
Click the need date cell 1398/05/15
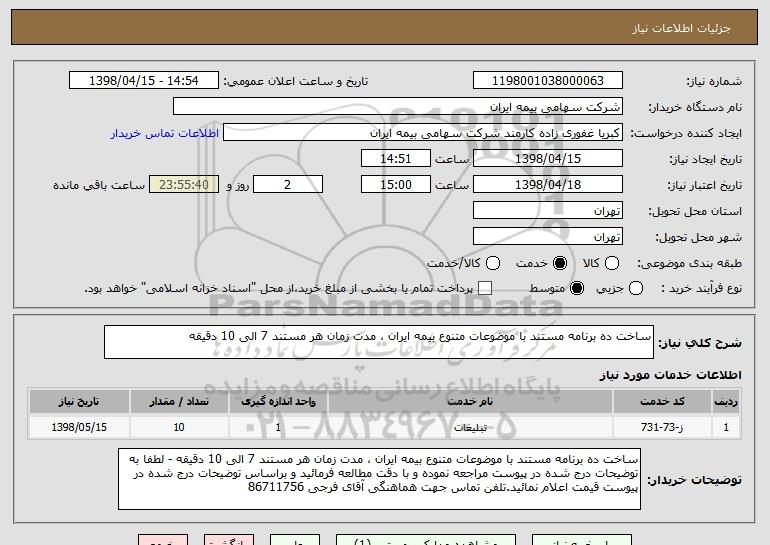79,427
